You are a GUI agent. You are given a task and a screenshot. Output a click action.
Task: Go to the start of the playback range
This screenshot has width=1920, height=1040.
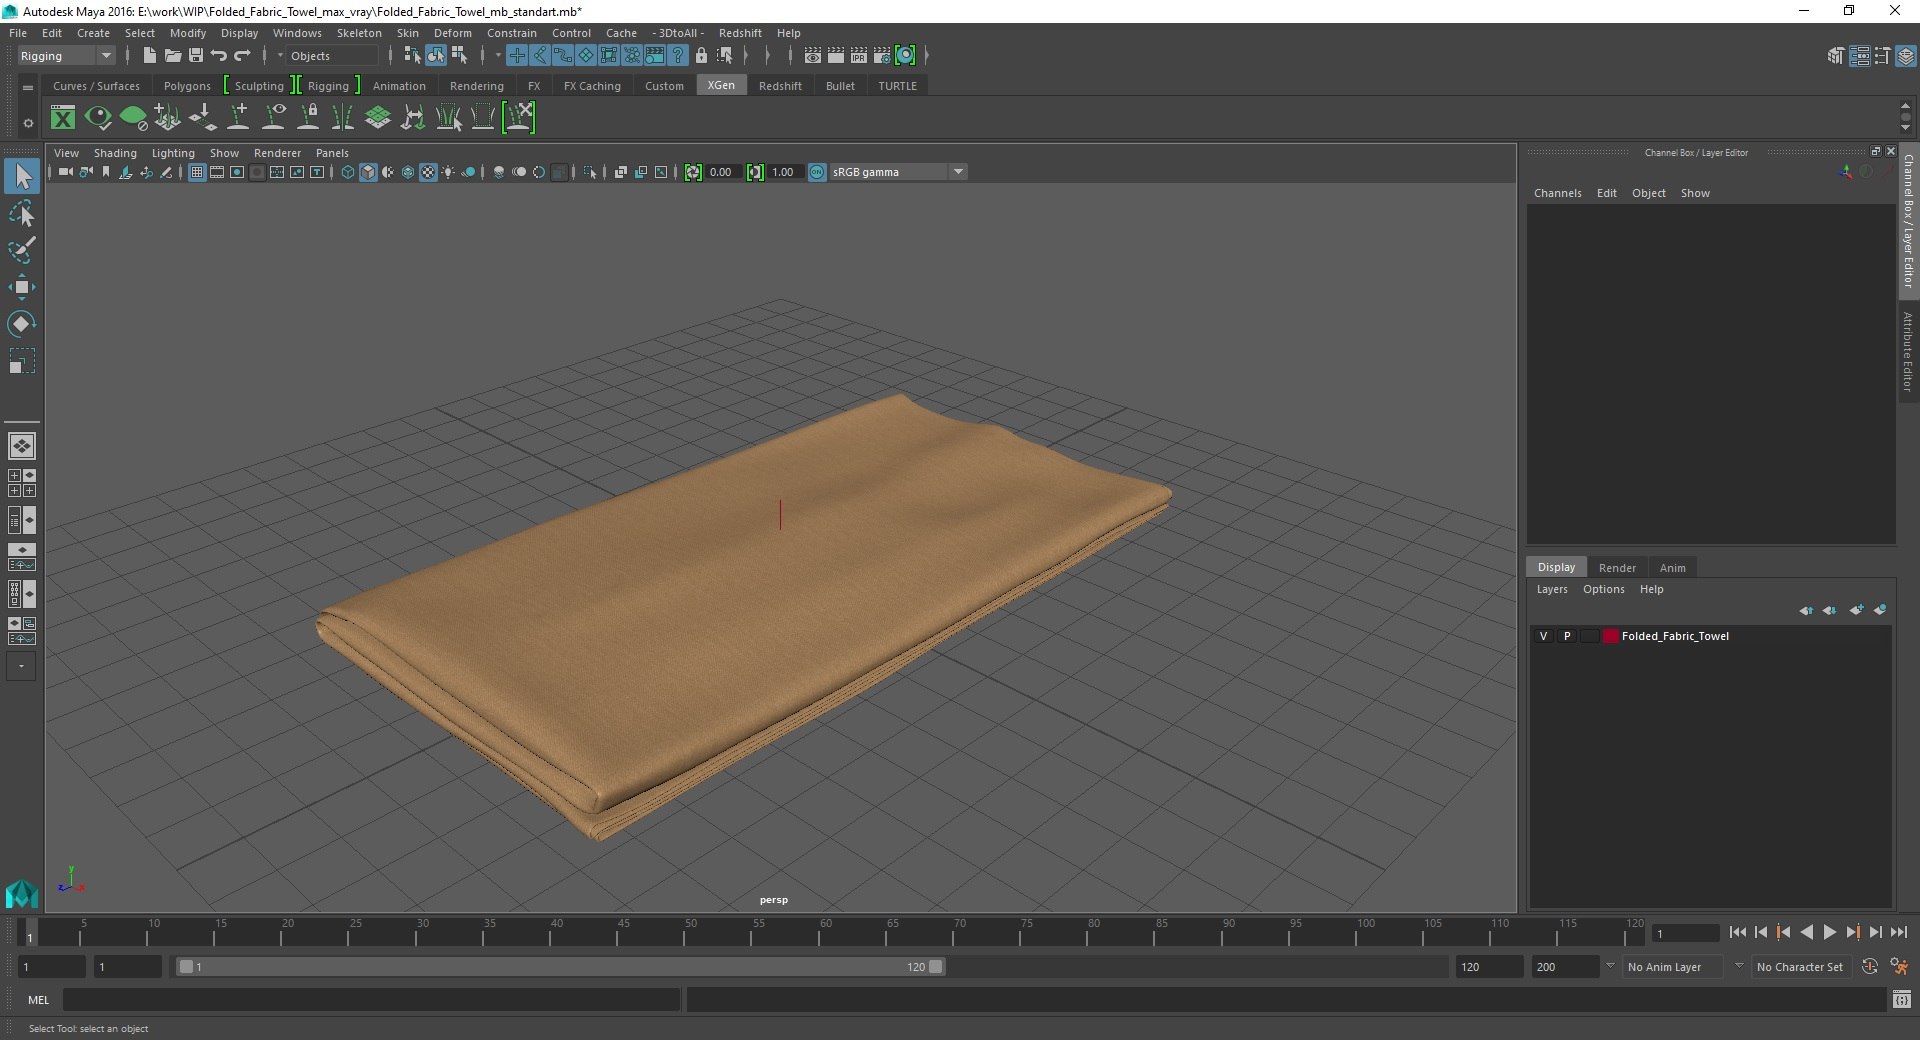(x=1737, y=932)
